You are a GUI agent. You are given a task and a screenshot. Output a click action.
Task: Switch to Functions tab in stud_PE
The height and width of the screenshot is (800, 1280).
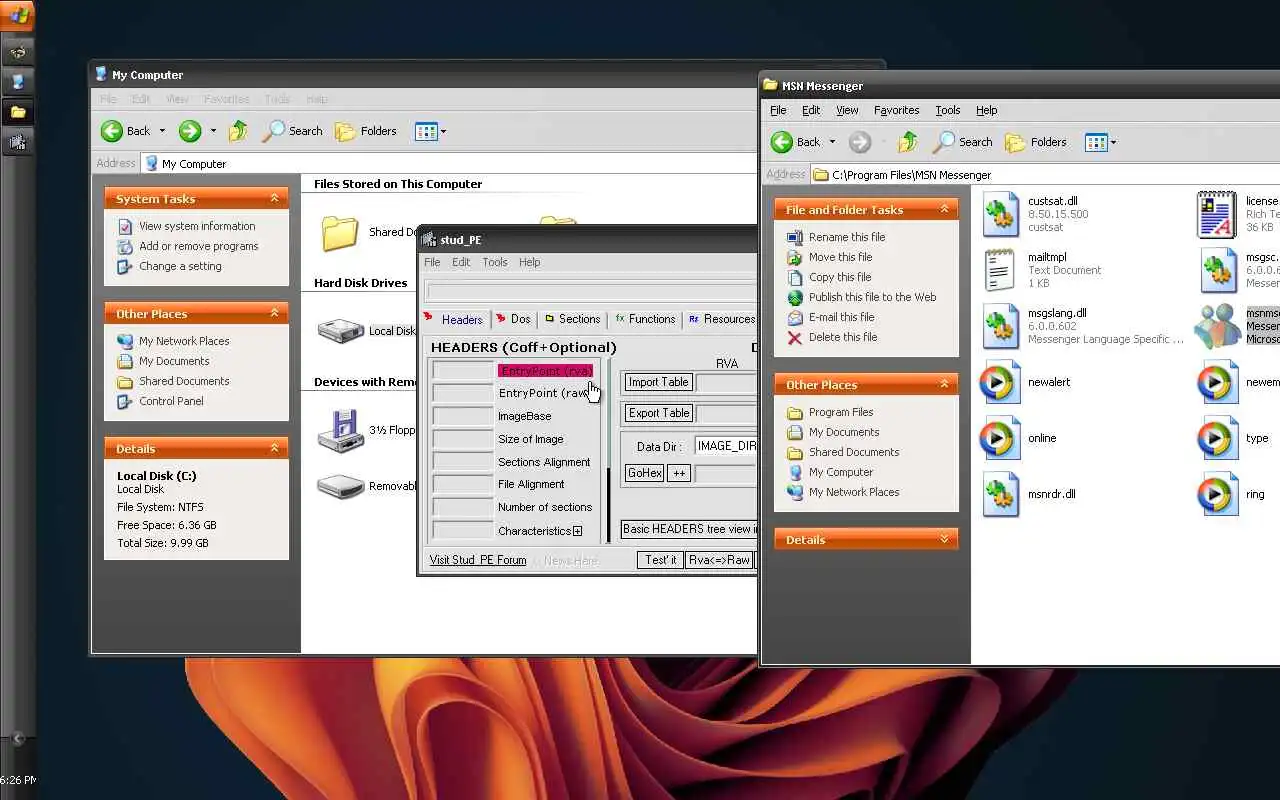645,319
